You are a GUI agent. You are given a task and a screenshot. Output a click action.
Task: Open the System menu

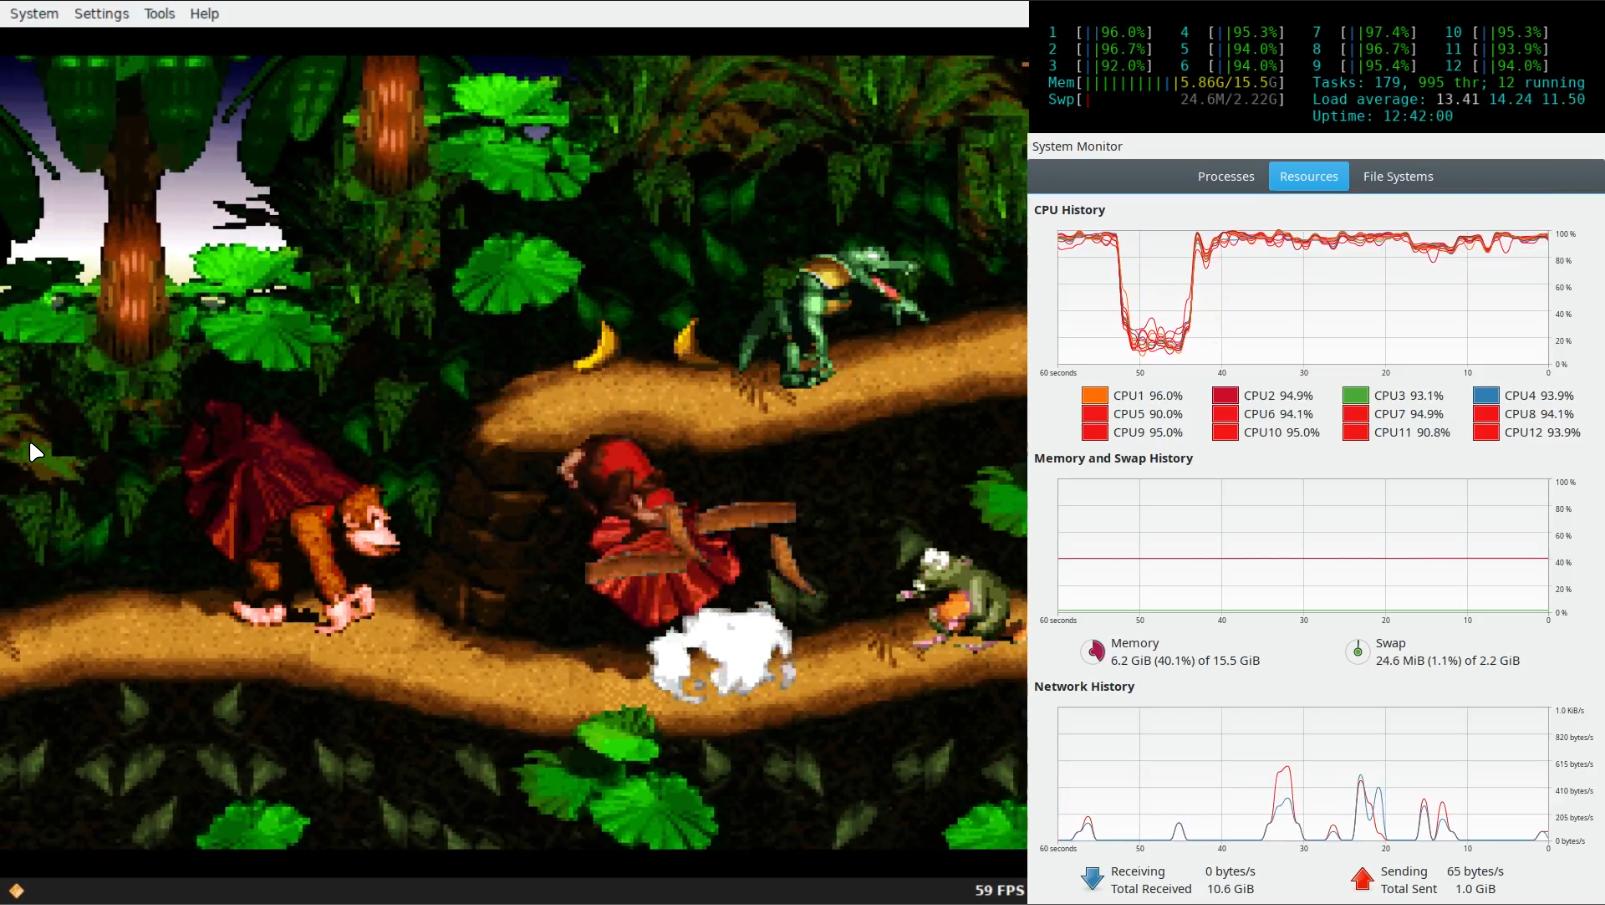(x=34, y=13)
